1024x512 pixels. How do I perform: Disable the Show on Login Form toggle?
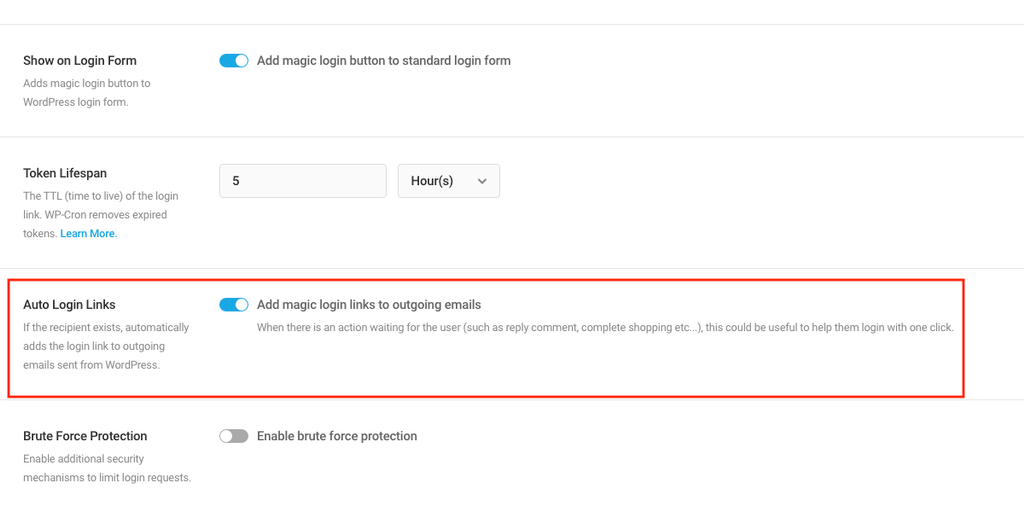pyautogui.click(x=234, y=61)
